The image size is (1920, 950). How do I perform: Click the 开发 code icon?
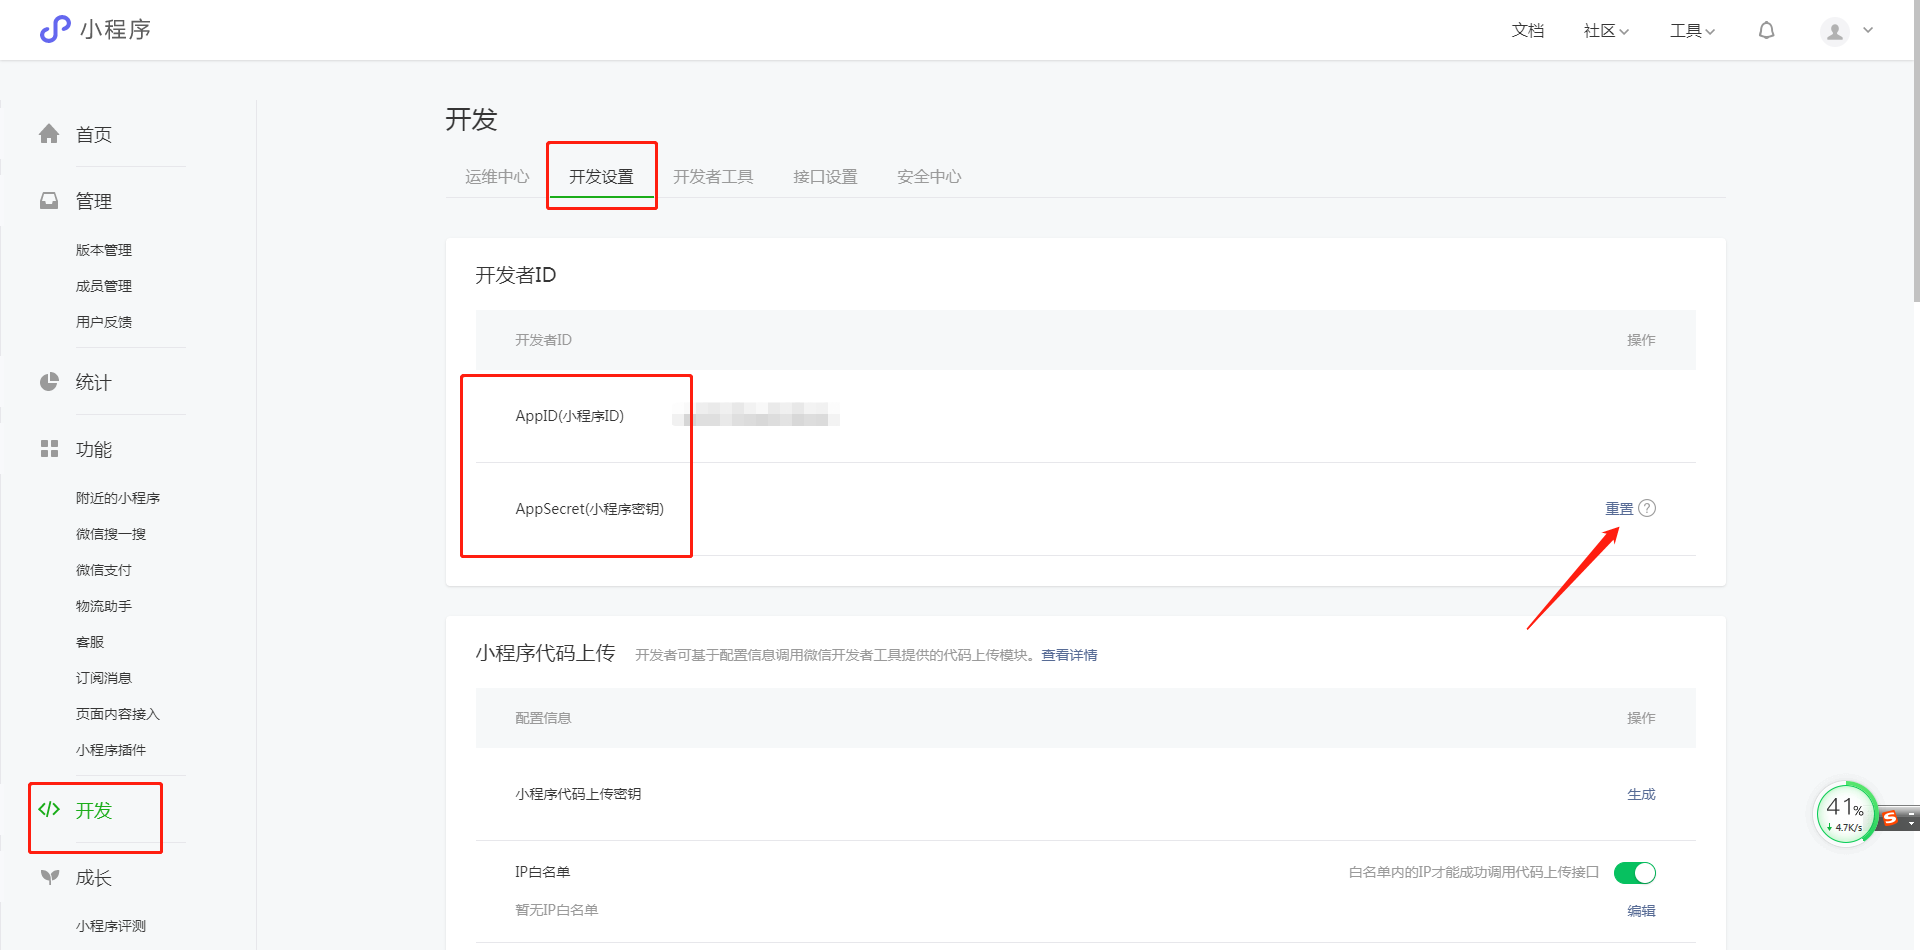pyautogui.click(x=49, y=809)
